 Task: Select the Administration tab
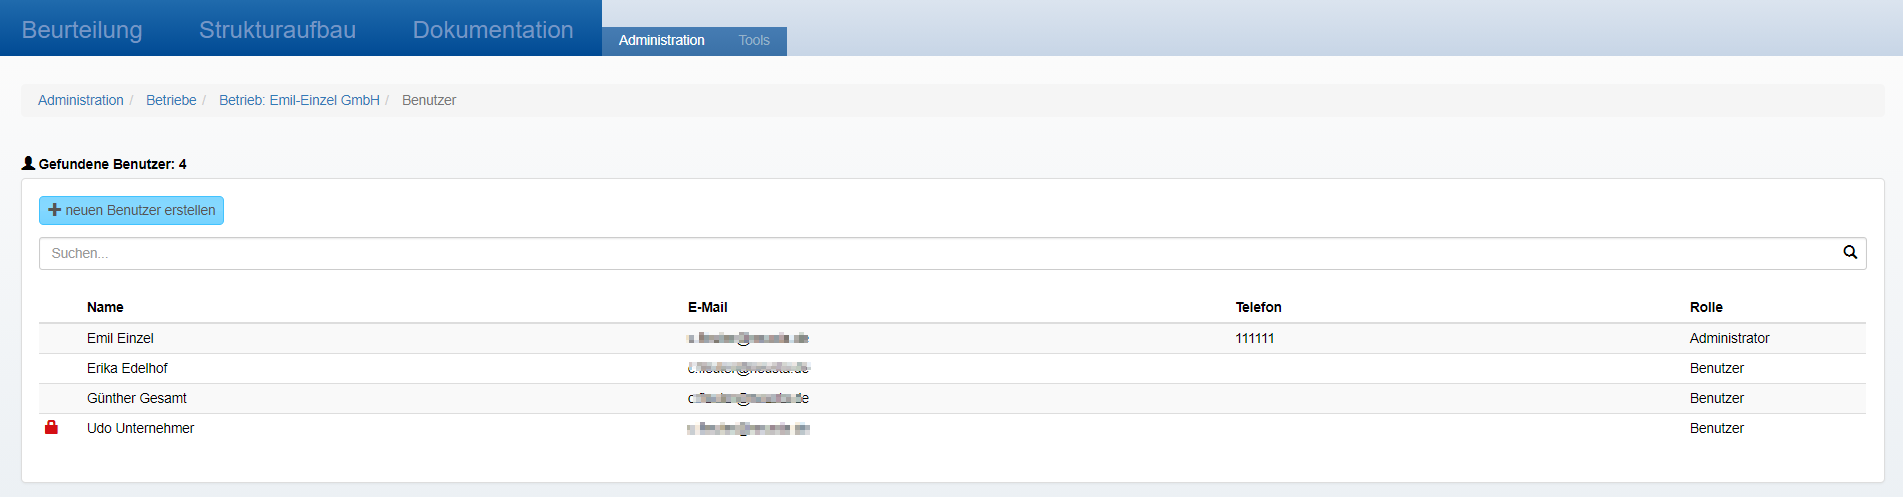(x=661, y=41)
